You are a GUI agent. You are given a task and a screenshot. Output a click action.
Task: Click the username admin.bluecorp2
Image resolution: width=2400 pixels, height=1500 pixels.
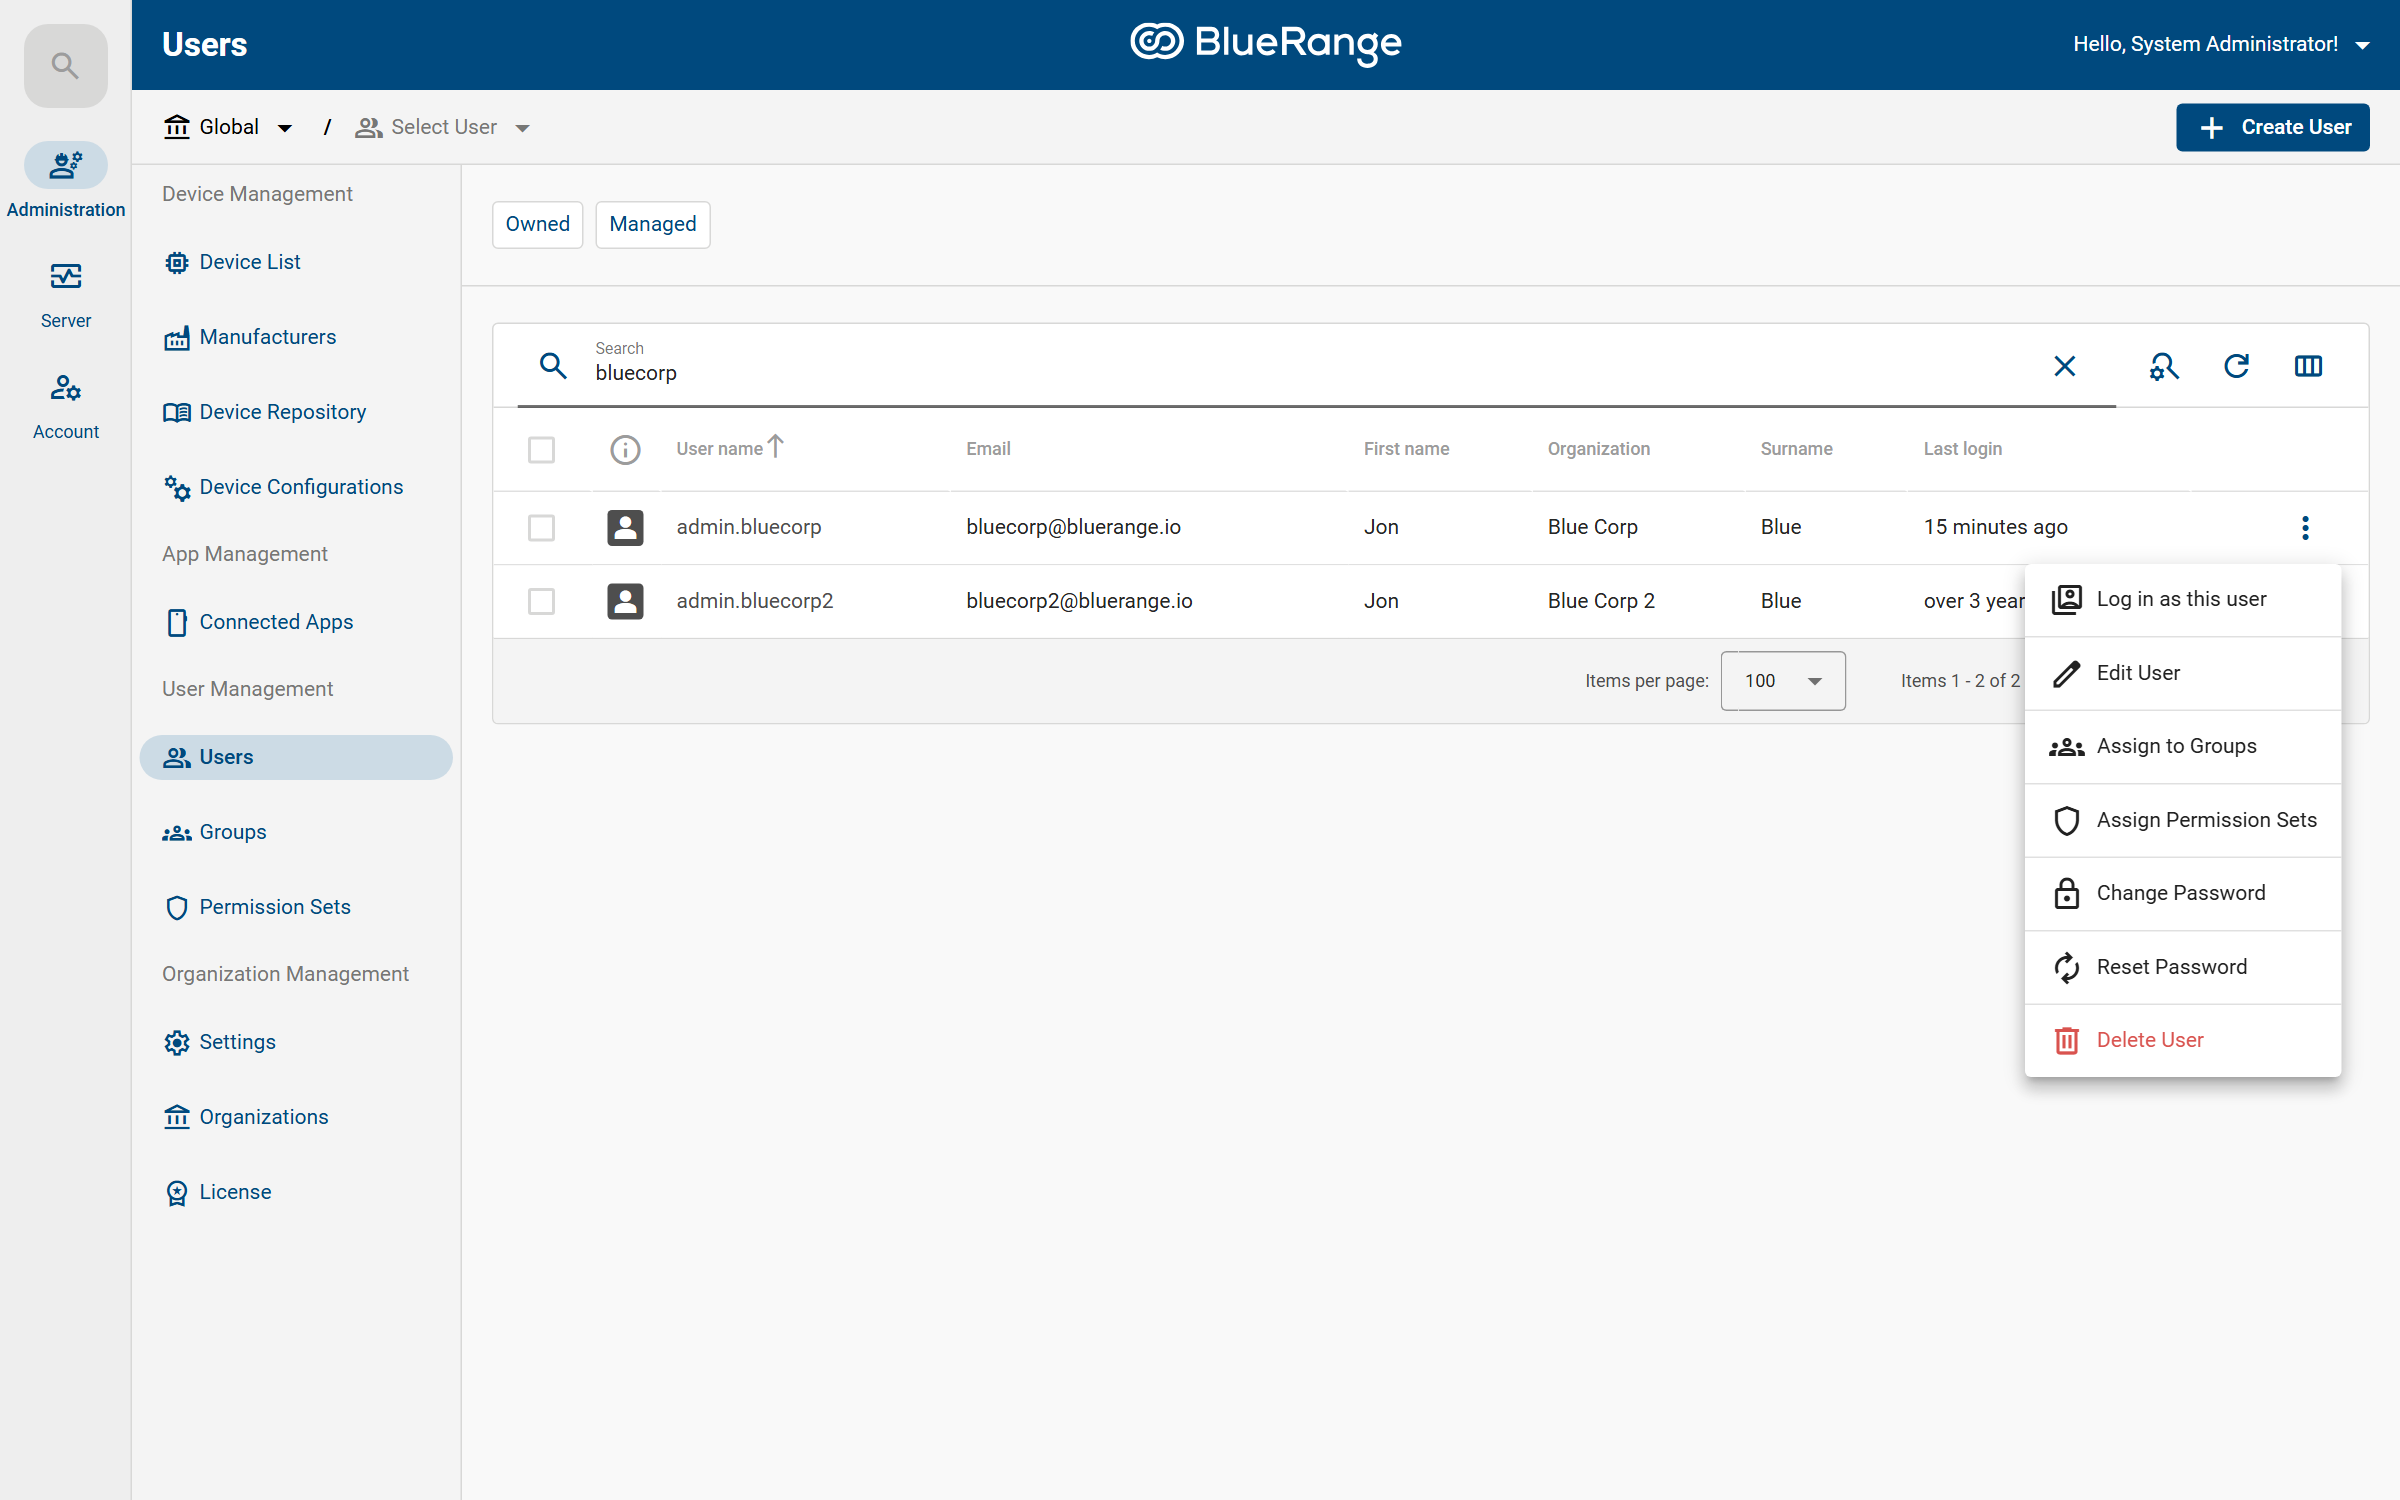[x=754, y=601]
